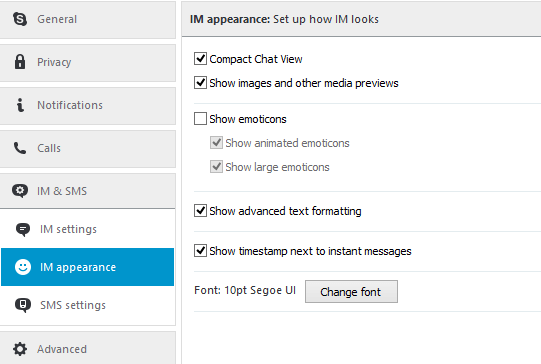Uncheck Show timestamp next to instant messages
The height and width of the screenshot is (364, 541).
(x=200, y=250)
